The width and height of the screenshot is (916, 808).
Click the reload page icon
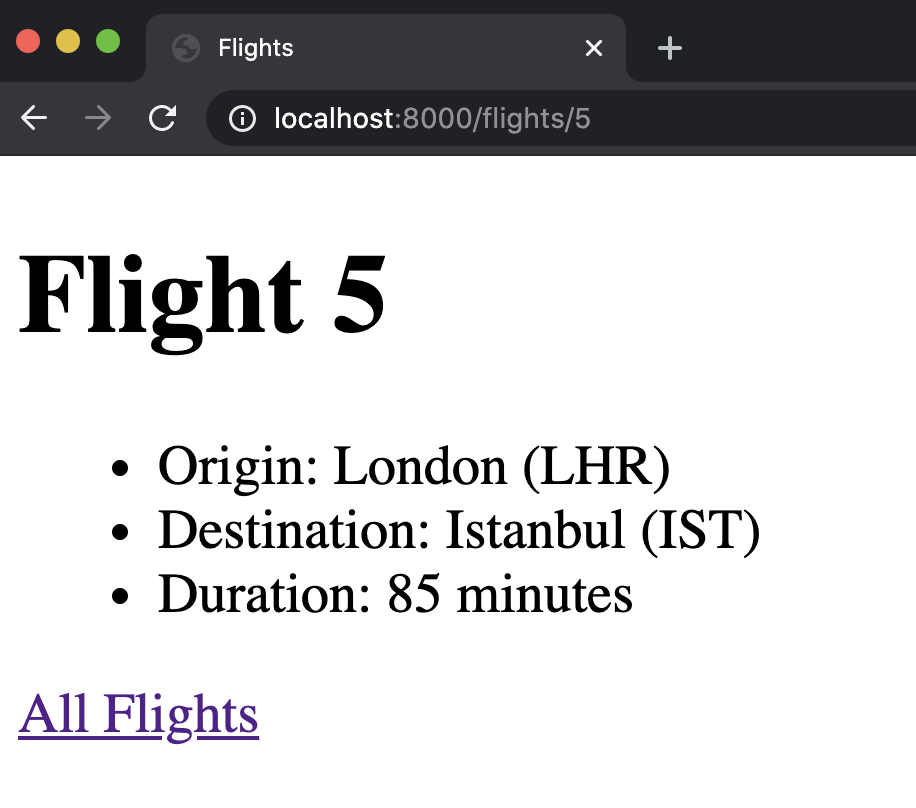pos(162,118)
